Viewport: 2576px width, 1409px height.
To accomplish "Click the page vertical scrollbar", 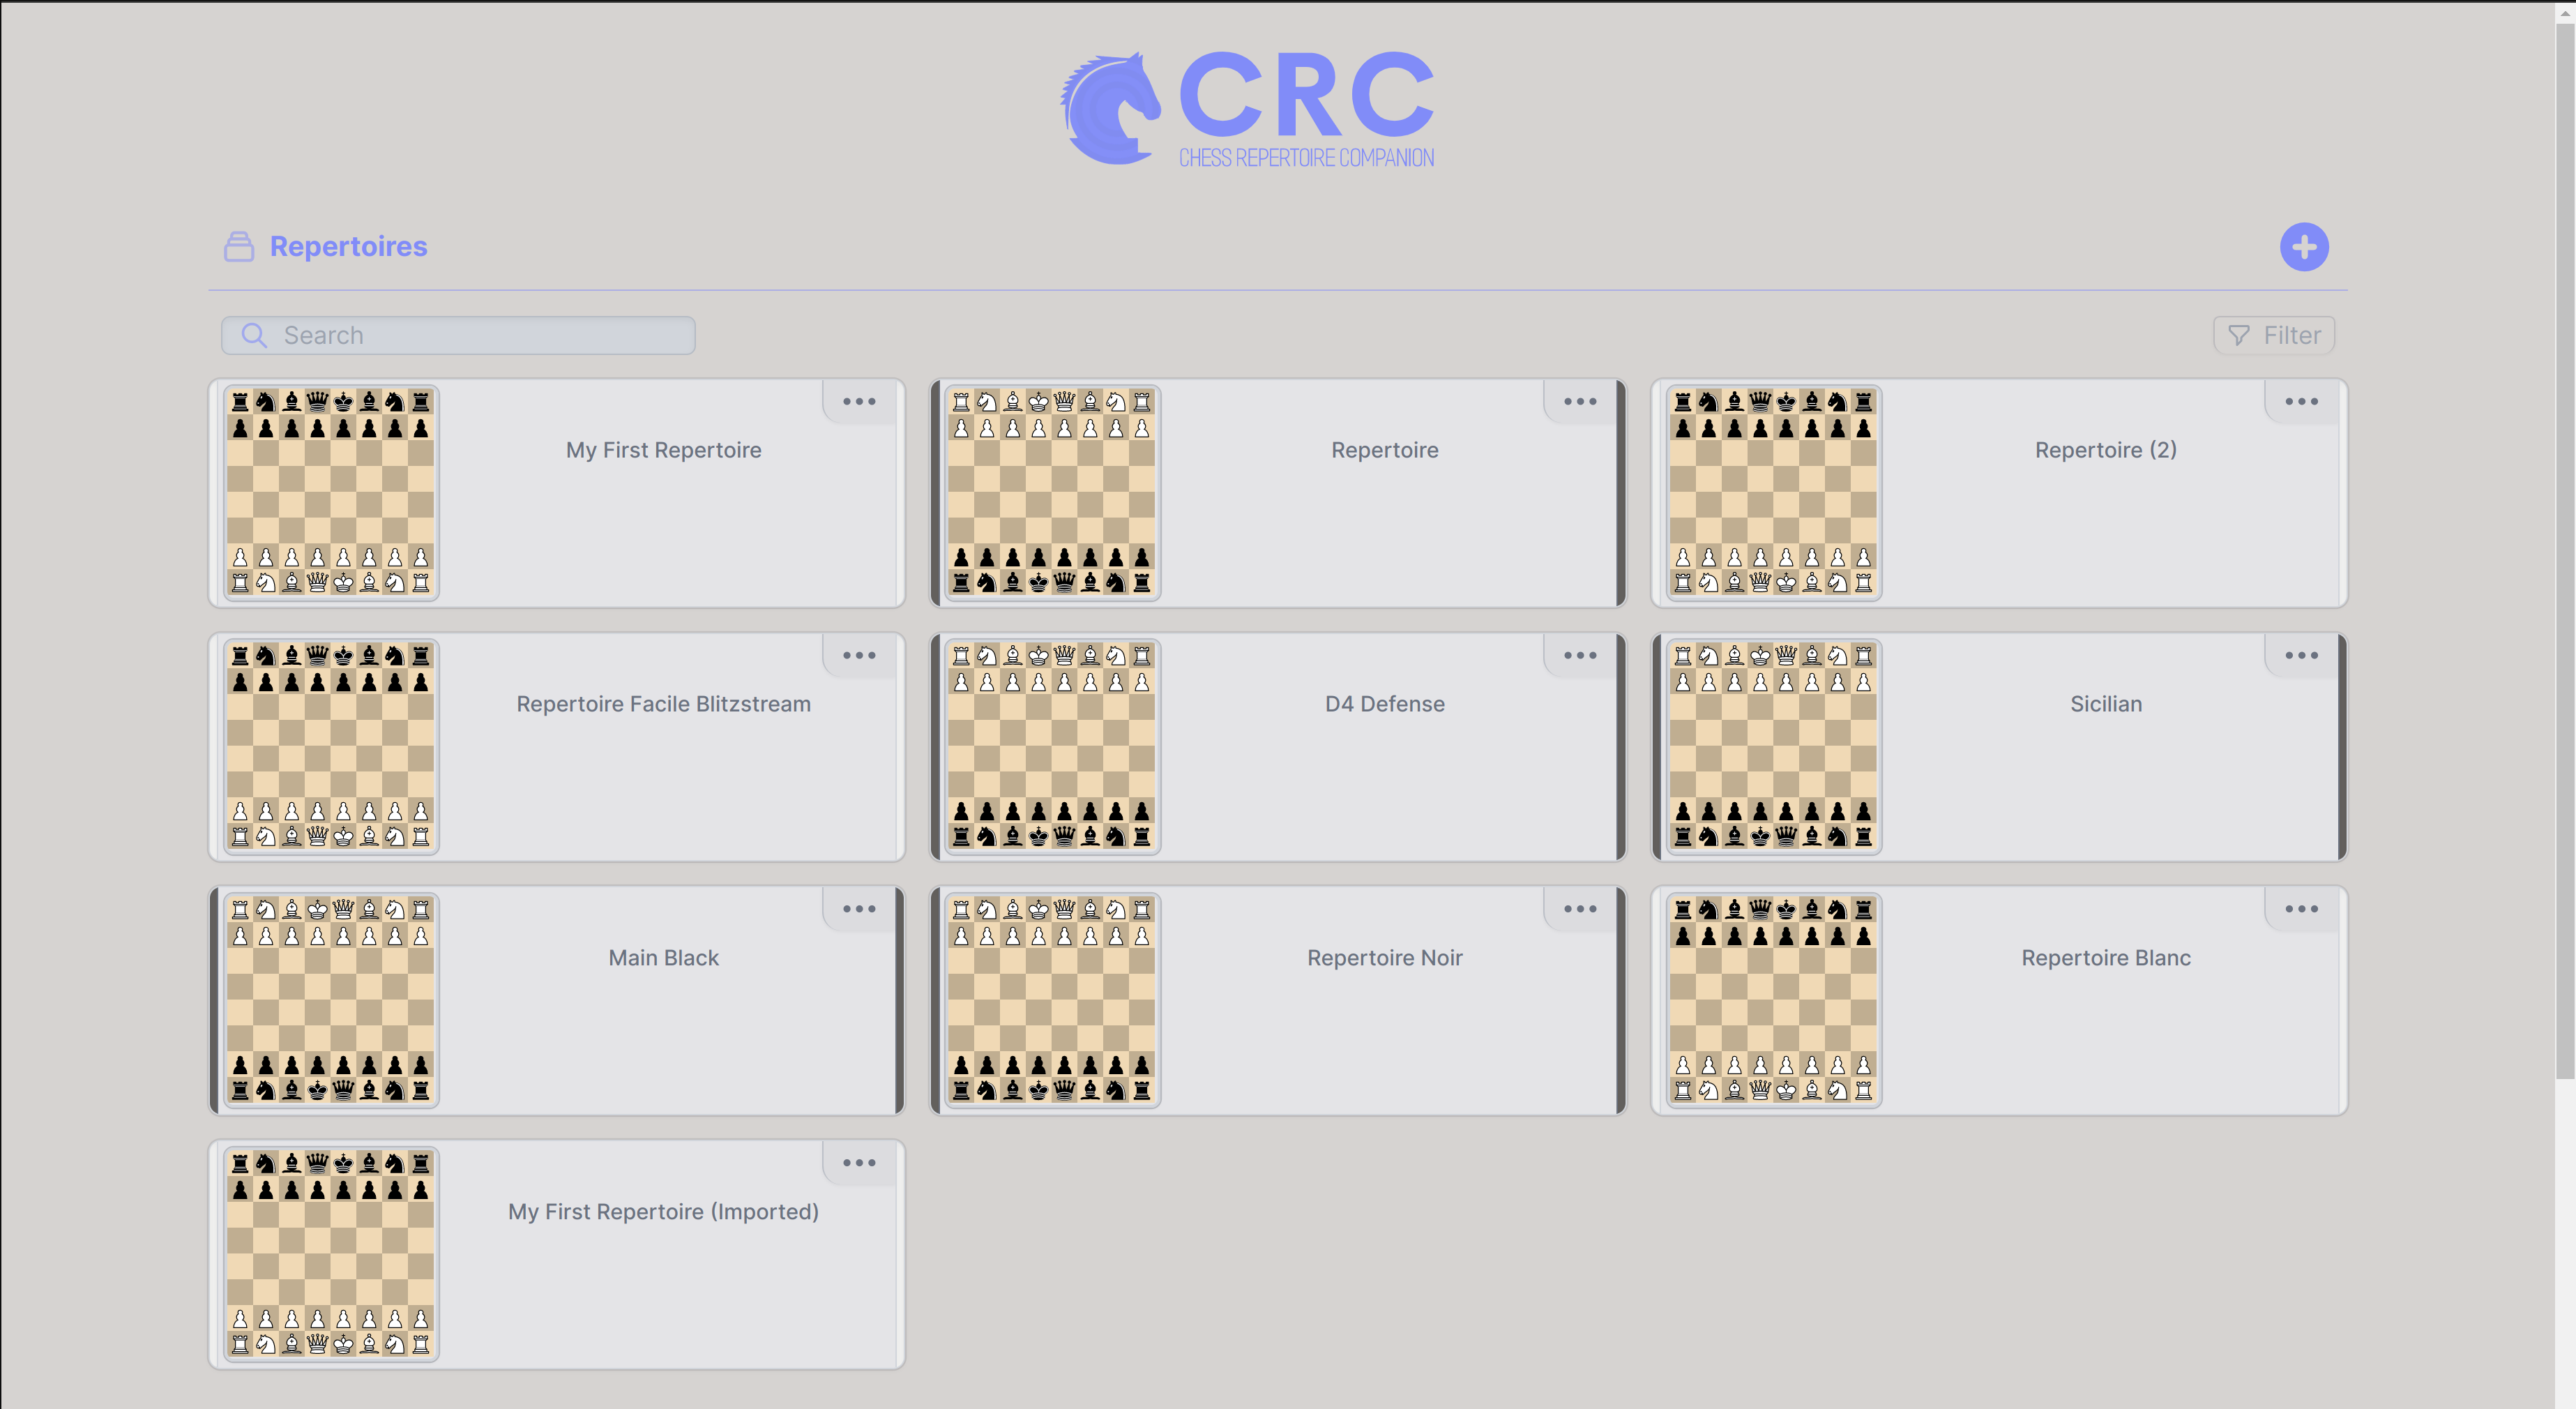I will pyautogui.click(x=2565, y=550).
